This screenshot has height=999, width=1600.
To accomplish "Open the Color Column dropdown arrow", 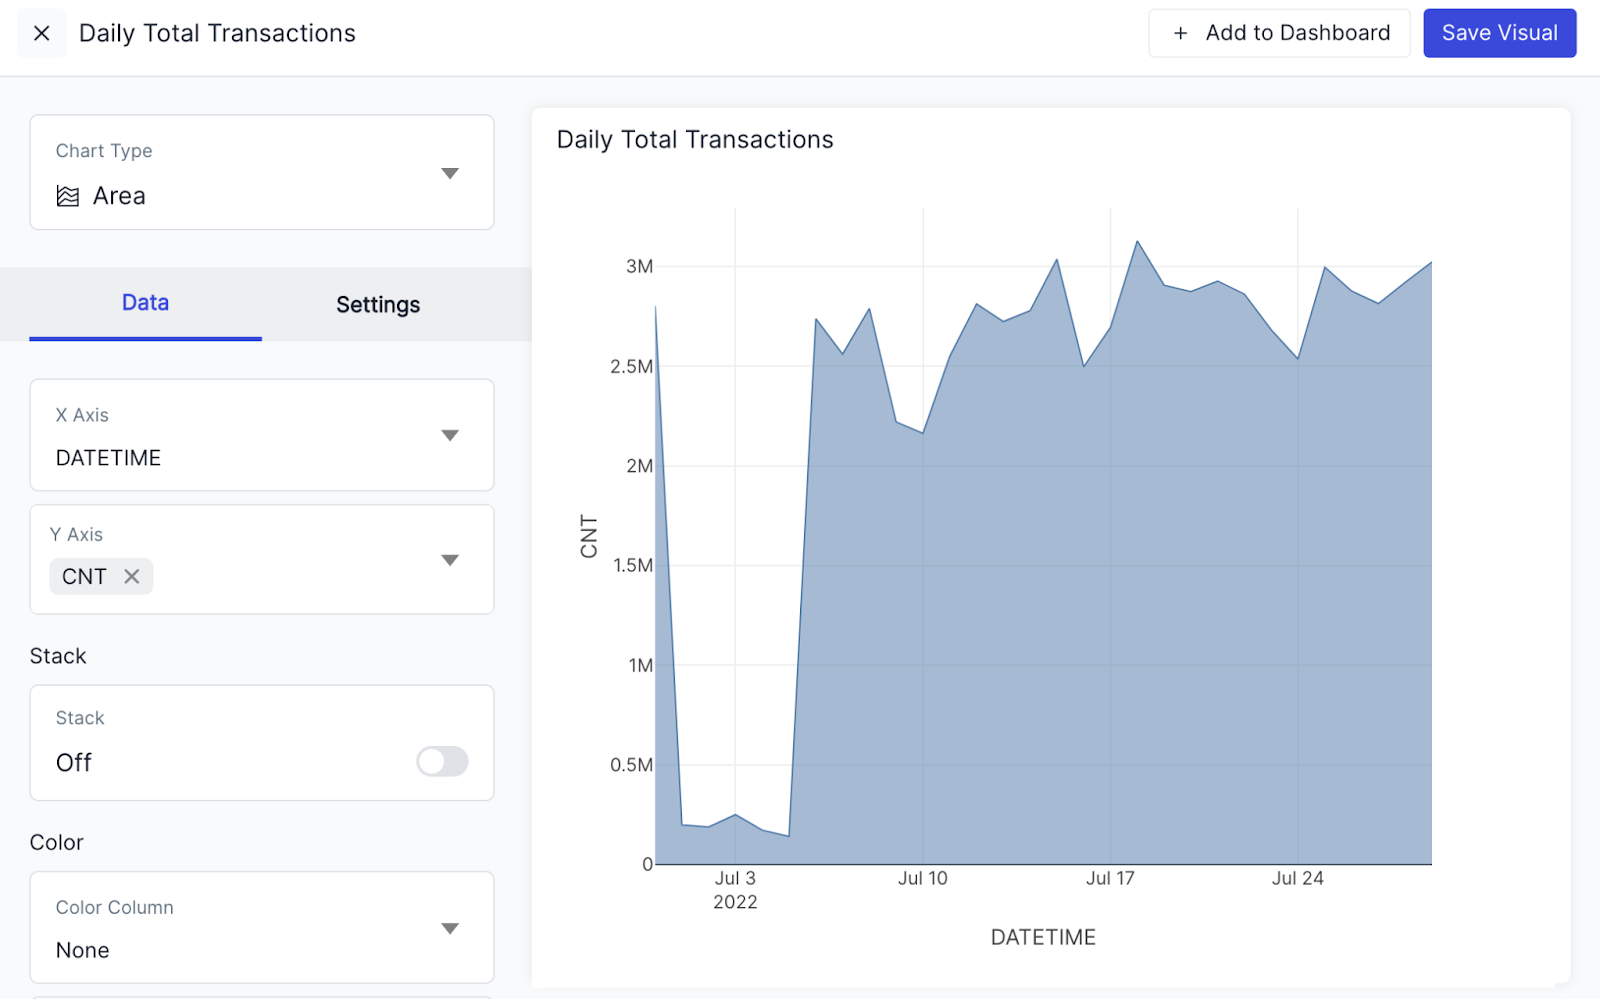I will coord(450,928).
